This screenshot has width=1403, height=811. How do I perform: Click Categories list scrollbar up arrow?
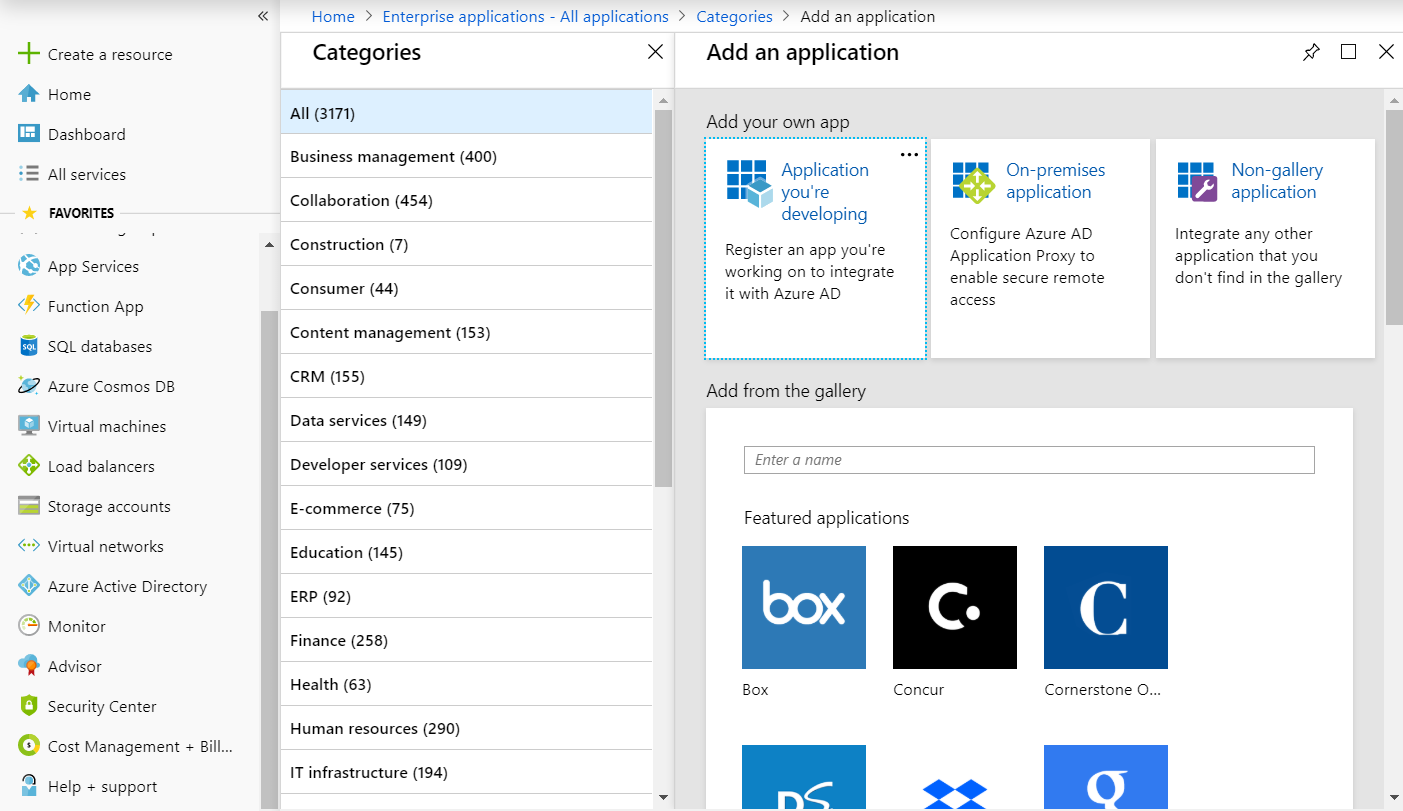click(663, 100)
